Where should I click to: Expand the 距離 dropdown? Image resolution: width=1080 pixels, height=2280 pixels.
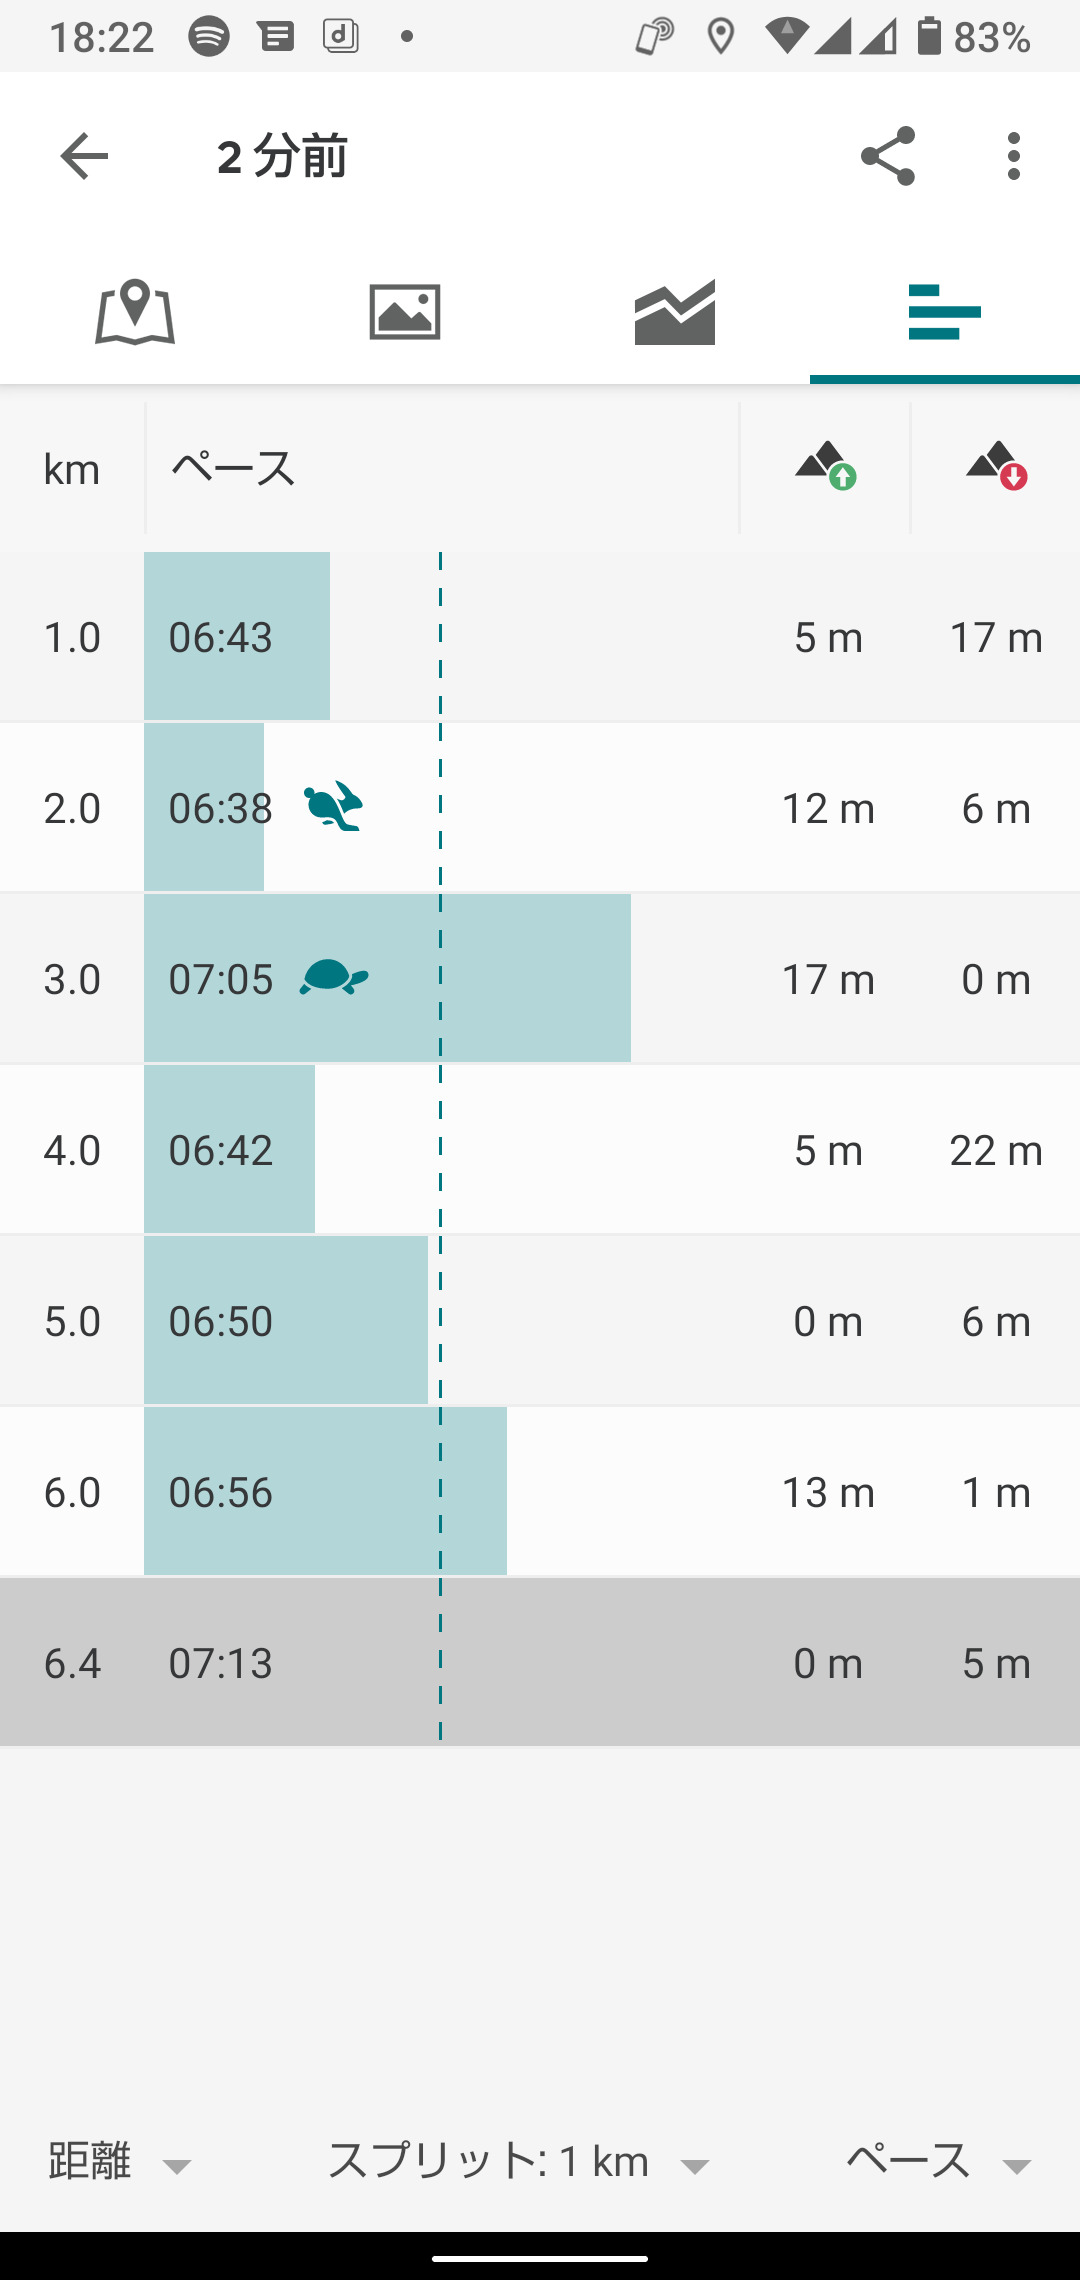(118, 2162)
